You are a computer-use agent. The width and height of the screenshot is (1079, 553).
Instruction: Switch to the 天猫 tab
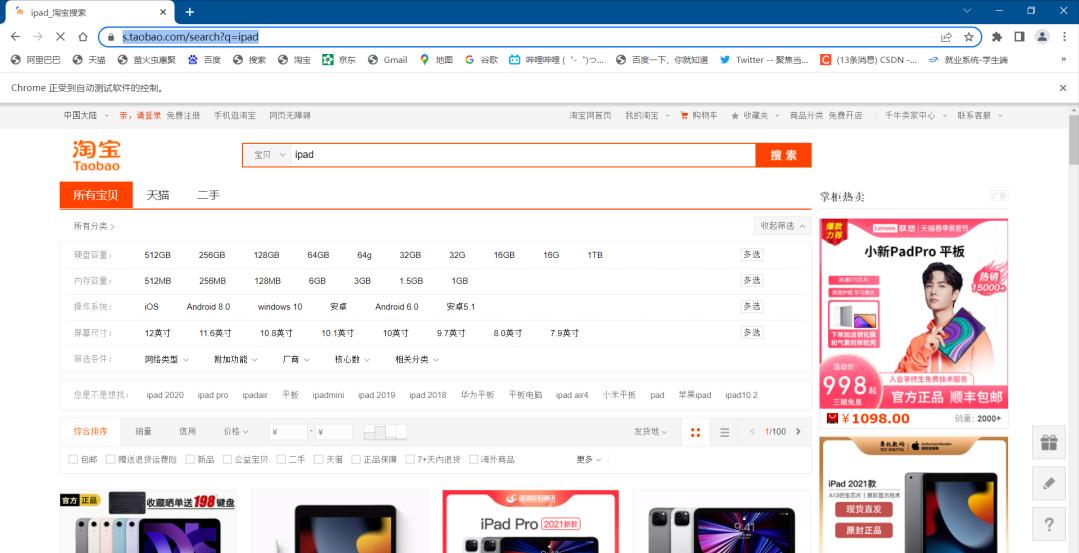pyautogui.click(x=158, y=195)
